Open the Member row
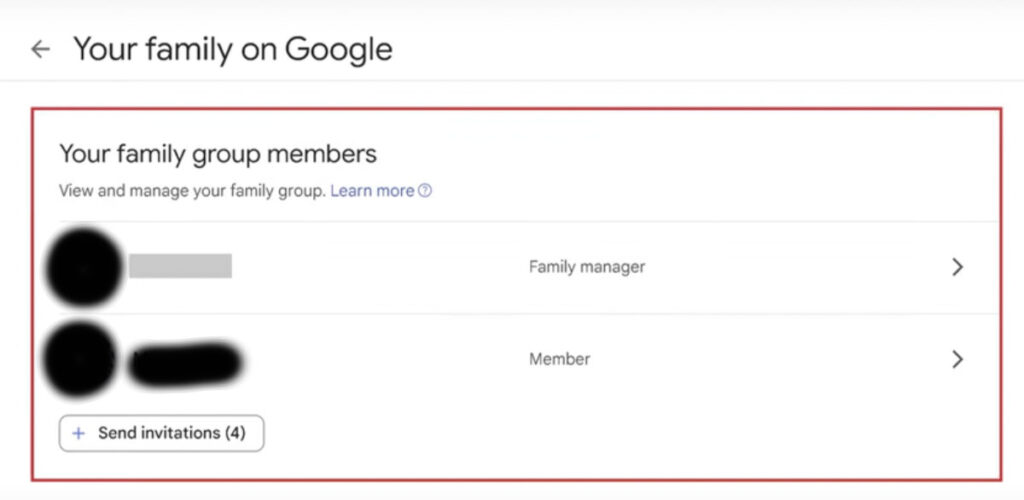This screenshot has width=1024, height=500. (x=516, y=359)
